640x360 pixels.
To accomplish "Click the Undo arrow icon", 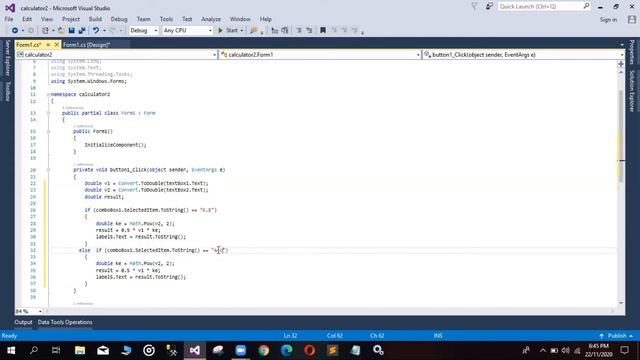I will 96,31.
